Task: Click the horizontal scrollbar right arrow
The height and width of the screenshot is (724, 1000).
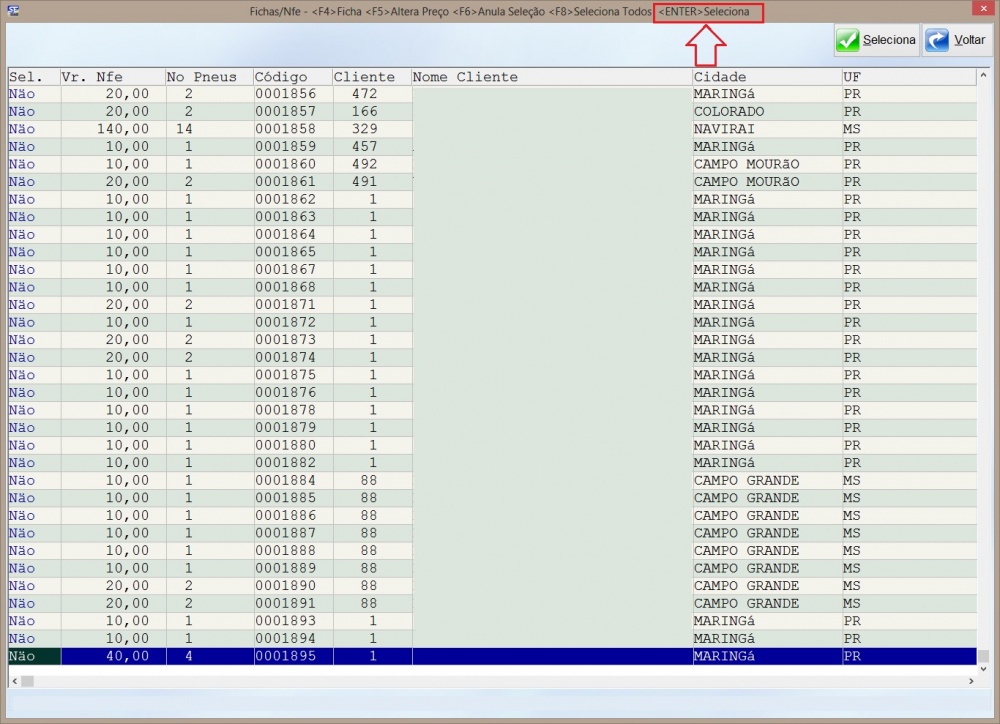Action: pyautogui.click(x=970, y=681)
